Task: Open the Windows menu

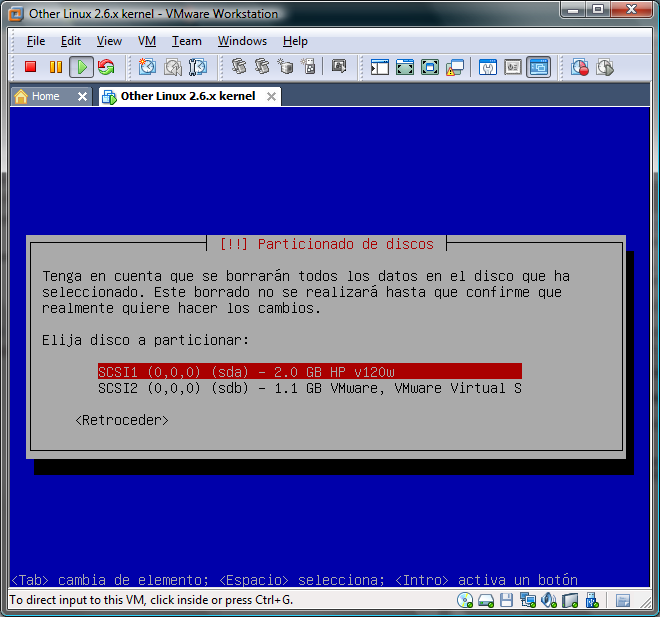Action: pyautogui.click(x=242, y=41)
